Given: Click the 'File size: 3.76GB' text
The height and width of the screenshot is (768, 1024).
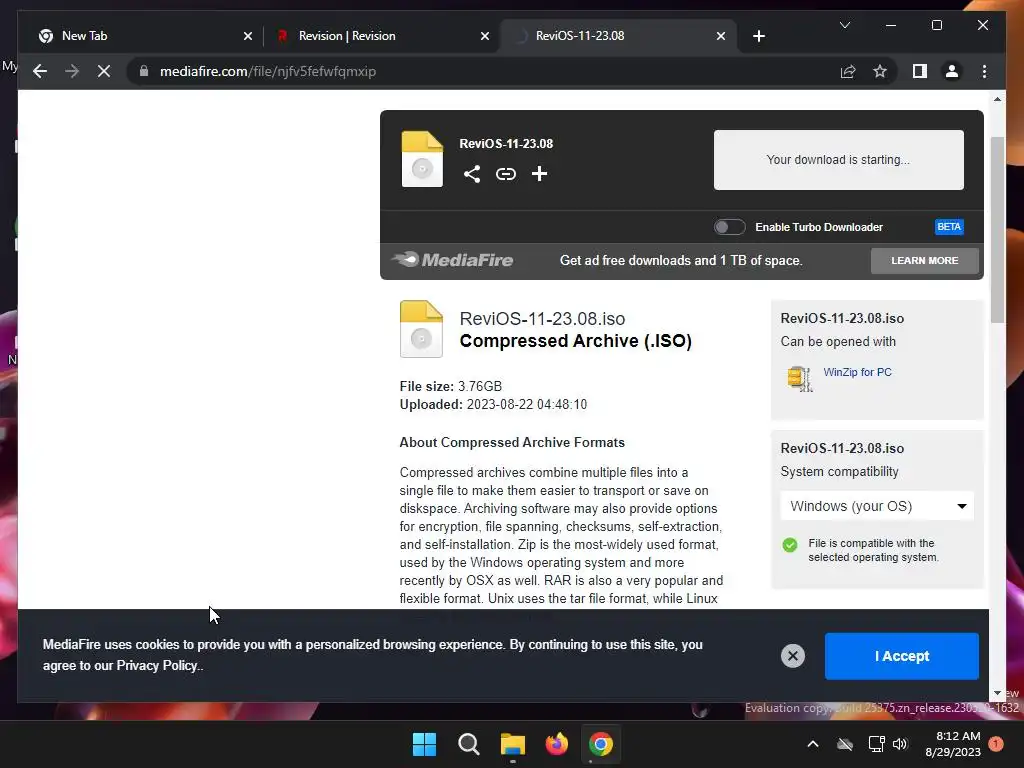Looking at the screenshot, I should tap(451, 387).
